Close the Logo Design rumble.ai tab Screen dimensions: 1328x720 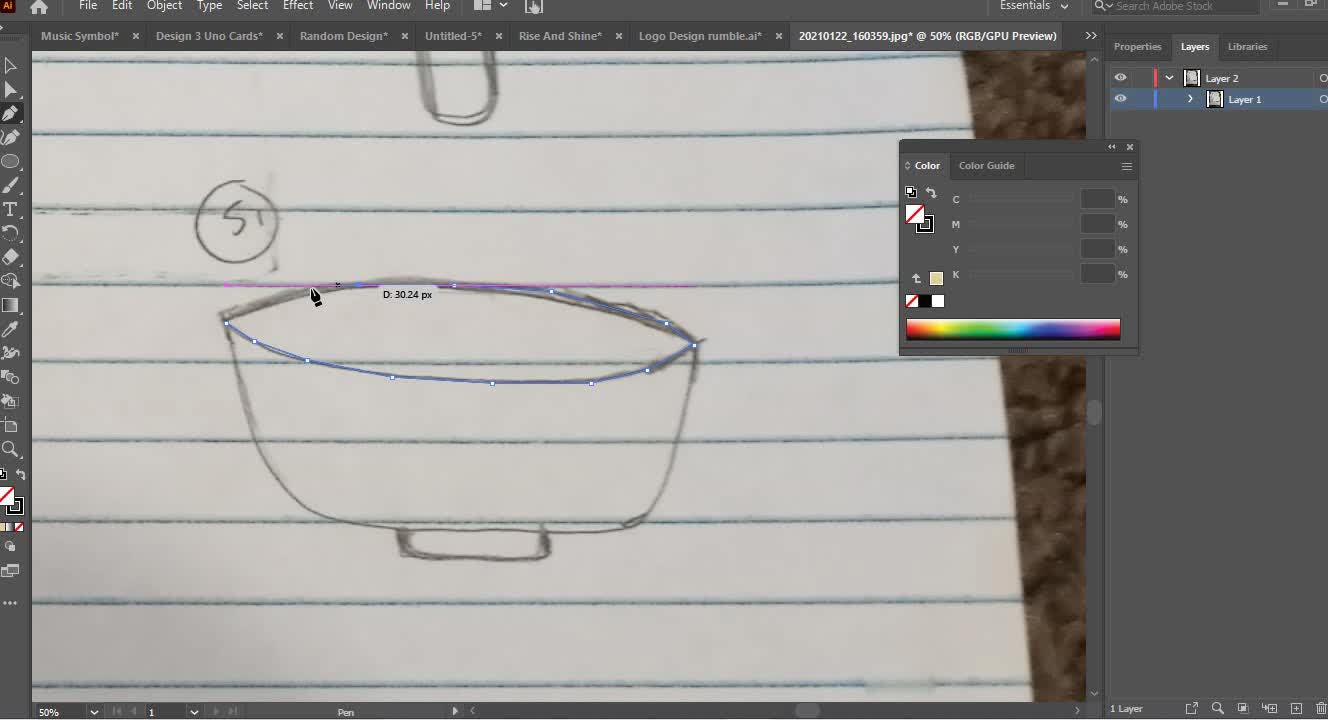[777, 36]
